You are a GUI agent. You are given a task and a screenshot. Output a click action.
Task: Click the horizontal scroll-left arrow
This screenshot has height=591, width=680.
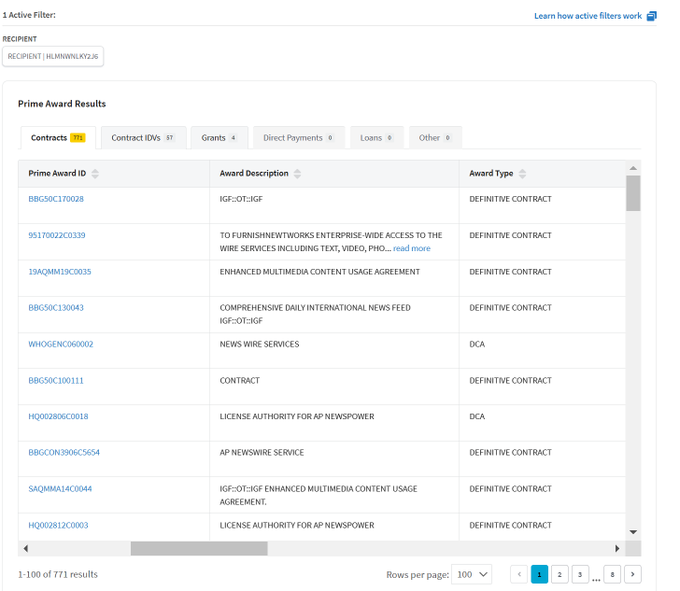[26, 549]
